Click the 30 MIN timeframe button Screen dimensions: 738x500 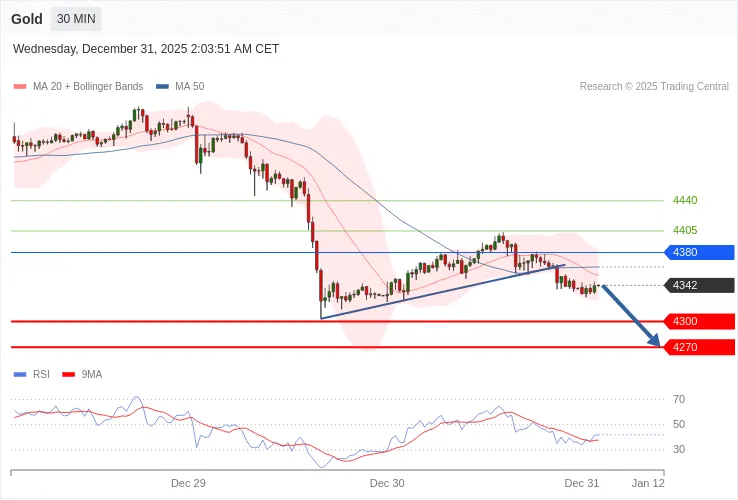coord(77,19)
